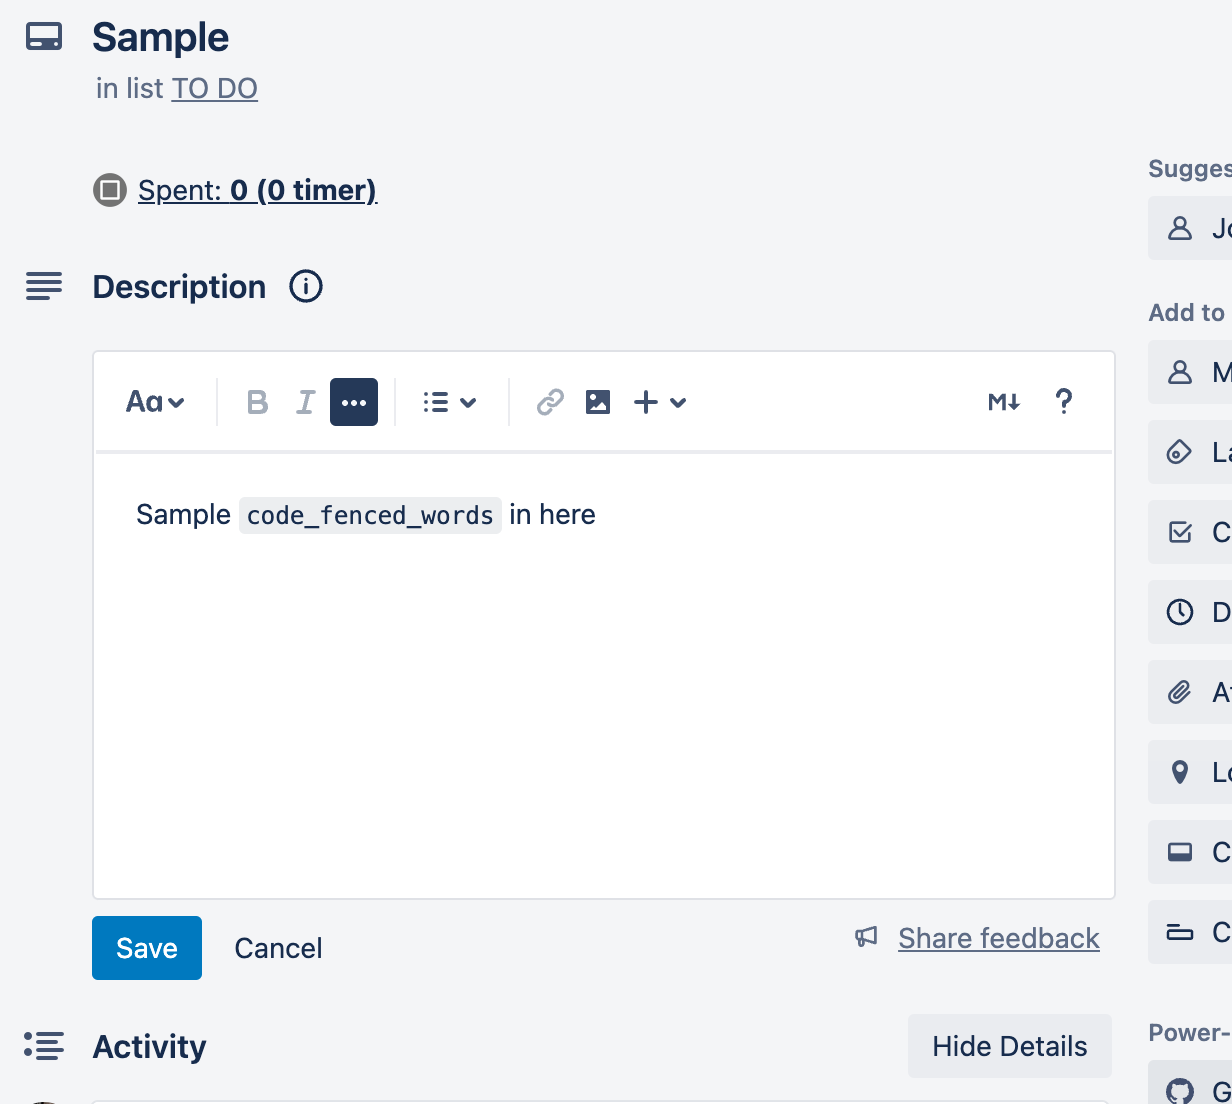Expand the lists dropdown
This screenshot has width=1232, height=1104.
point(449,402)
